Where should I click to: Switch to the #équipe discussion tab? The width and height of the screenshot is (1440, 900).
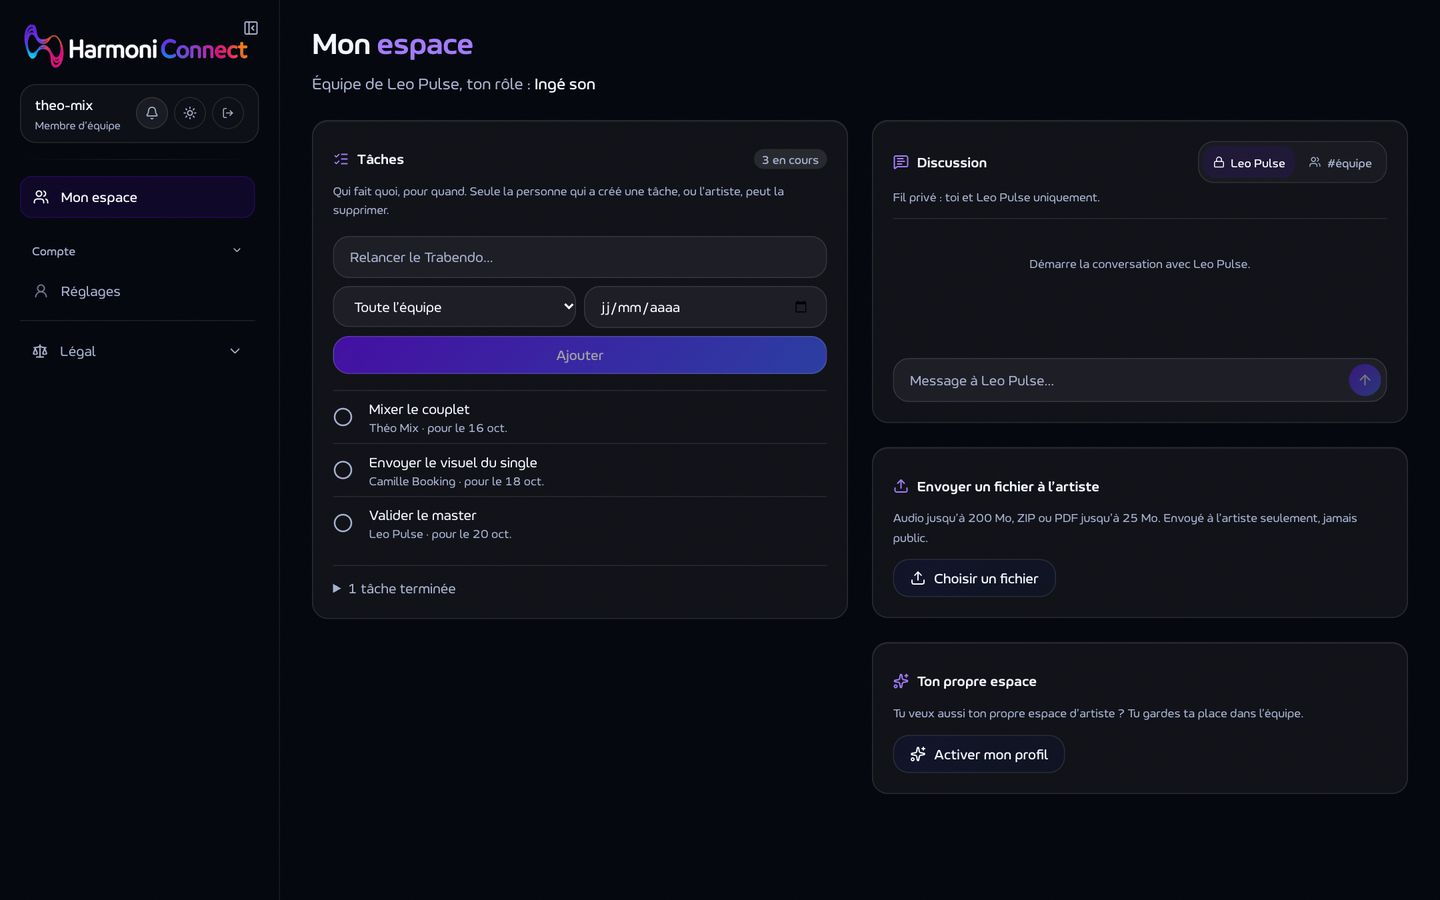1340,163
